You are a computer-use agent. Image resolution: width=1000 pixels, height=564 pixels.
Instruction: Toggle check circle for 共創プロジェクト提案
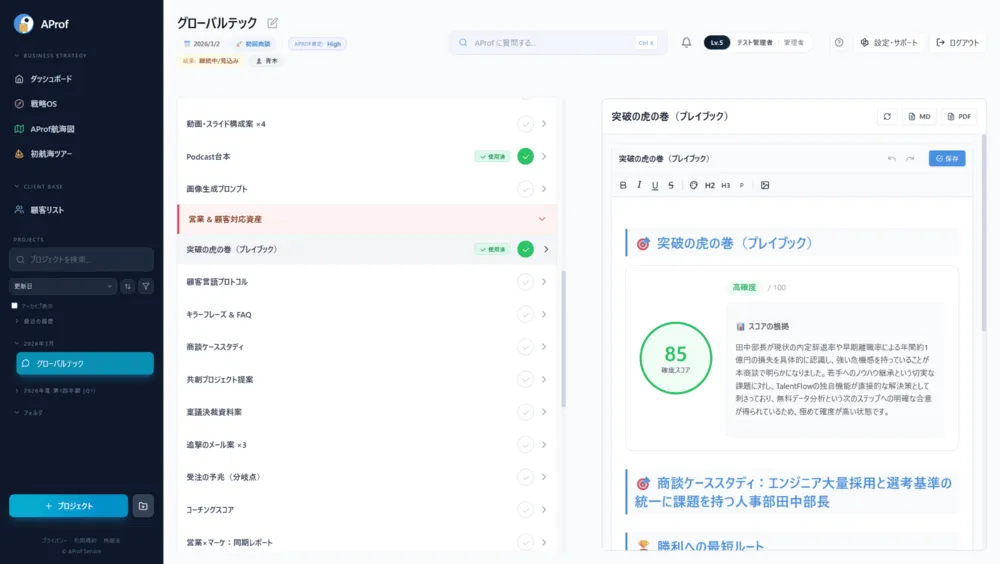pyautogui.click(x=525, y=380)
